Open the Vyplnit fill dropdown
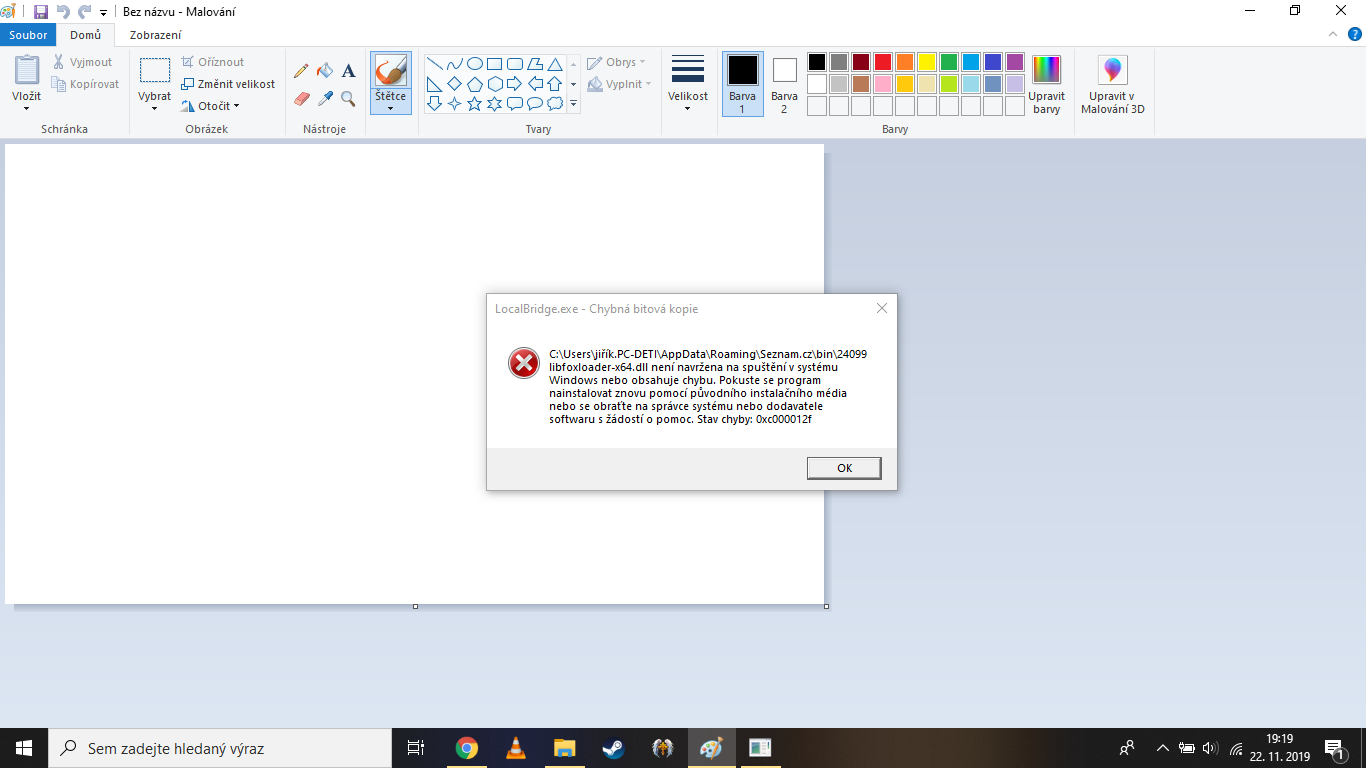The image size is (1366, 768). (x=619, y=84)
